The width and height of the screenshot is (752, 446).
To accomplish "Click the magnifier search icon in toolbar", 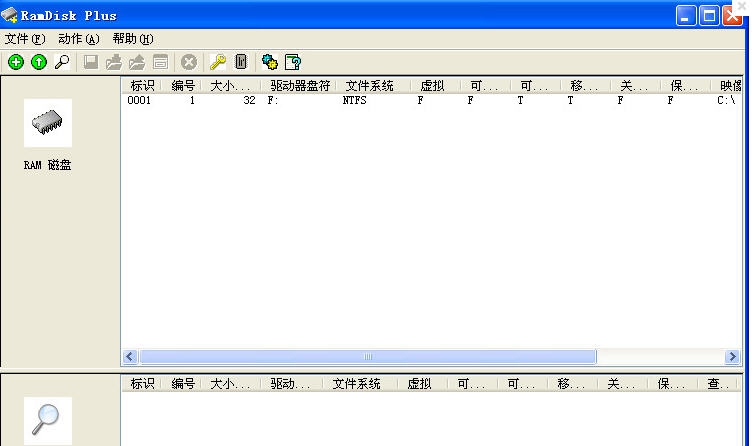I will pyautogui.click(x=62, y=62).
